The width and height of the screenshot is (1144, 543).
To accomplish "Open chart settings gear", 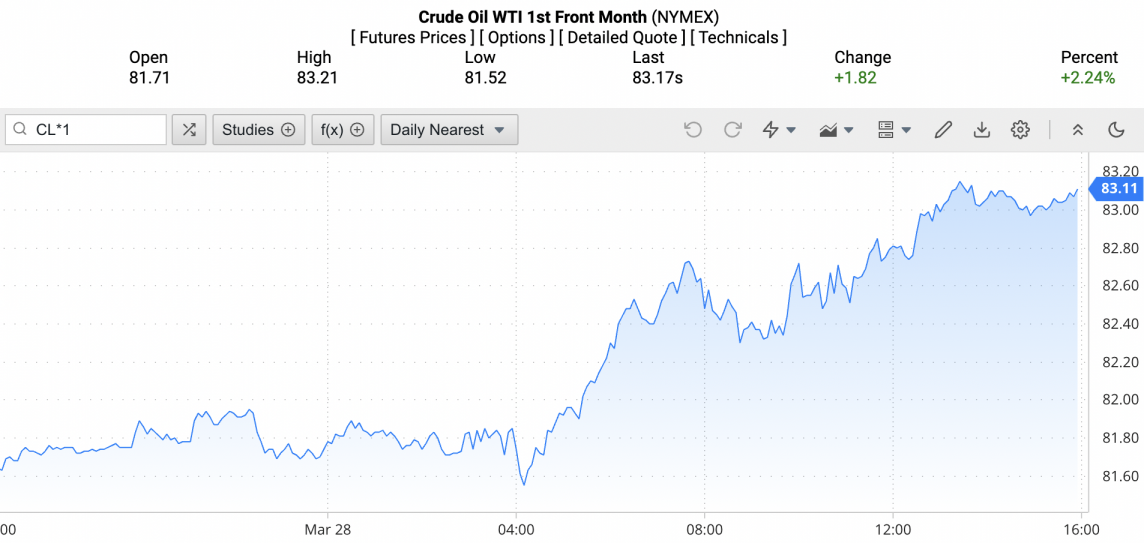I will click(x=1020, y=130).
